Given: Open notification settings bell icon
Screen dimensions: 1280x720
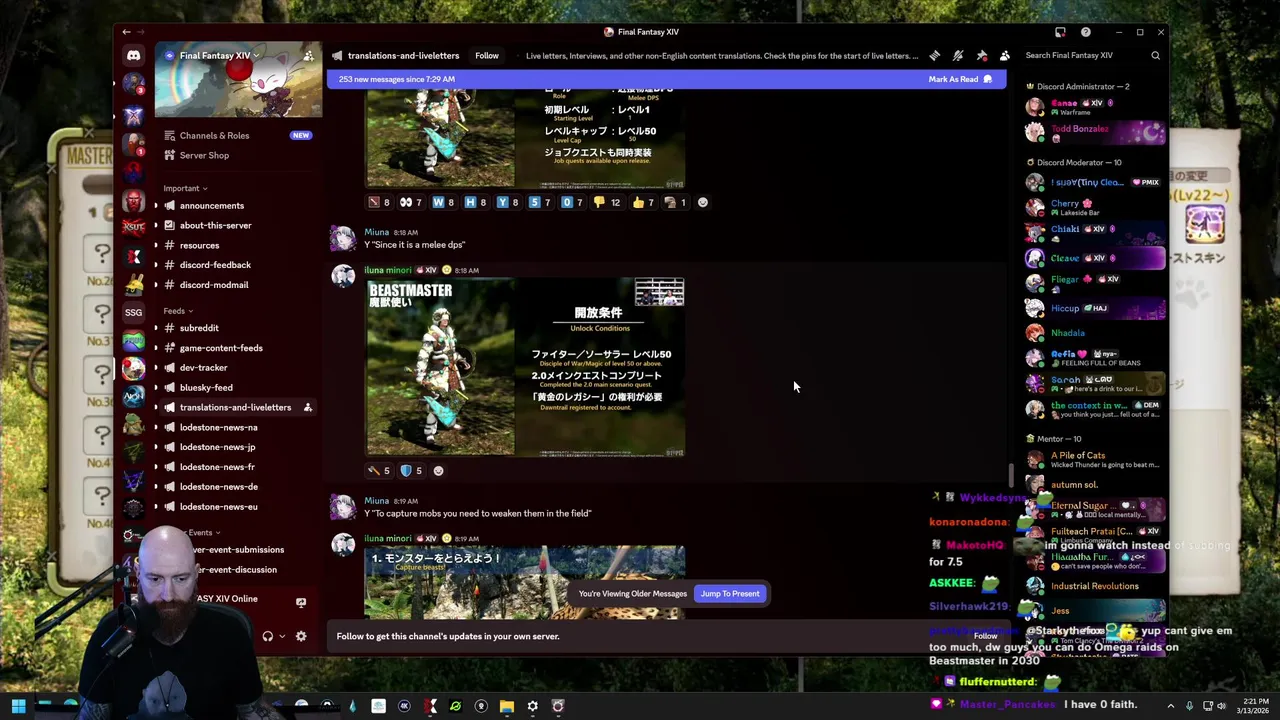Looking at the screenshot, I should tap(958, 56).
